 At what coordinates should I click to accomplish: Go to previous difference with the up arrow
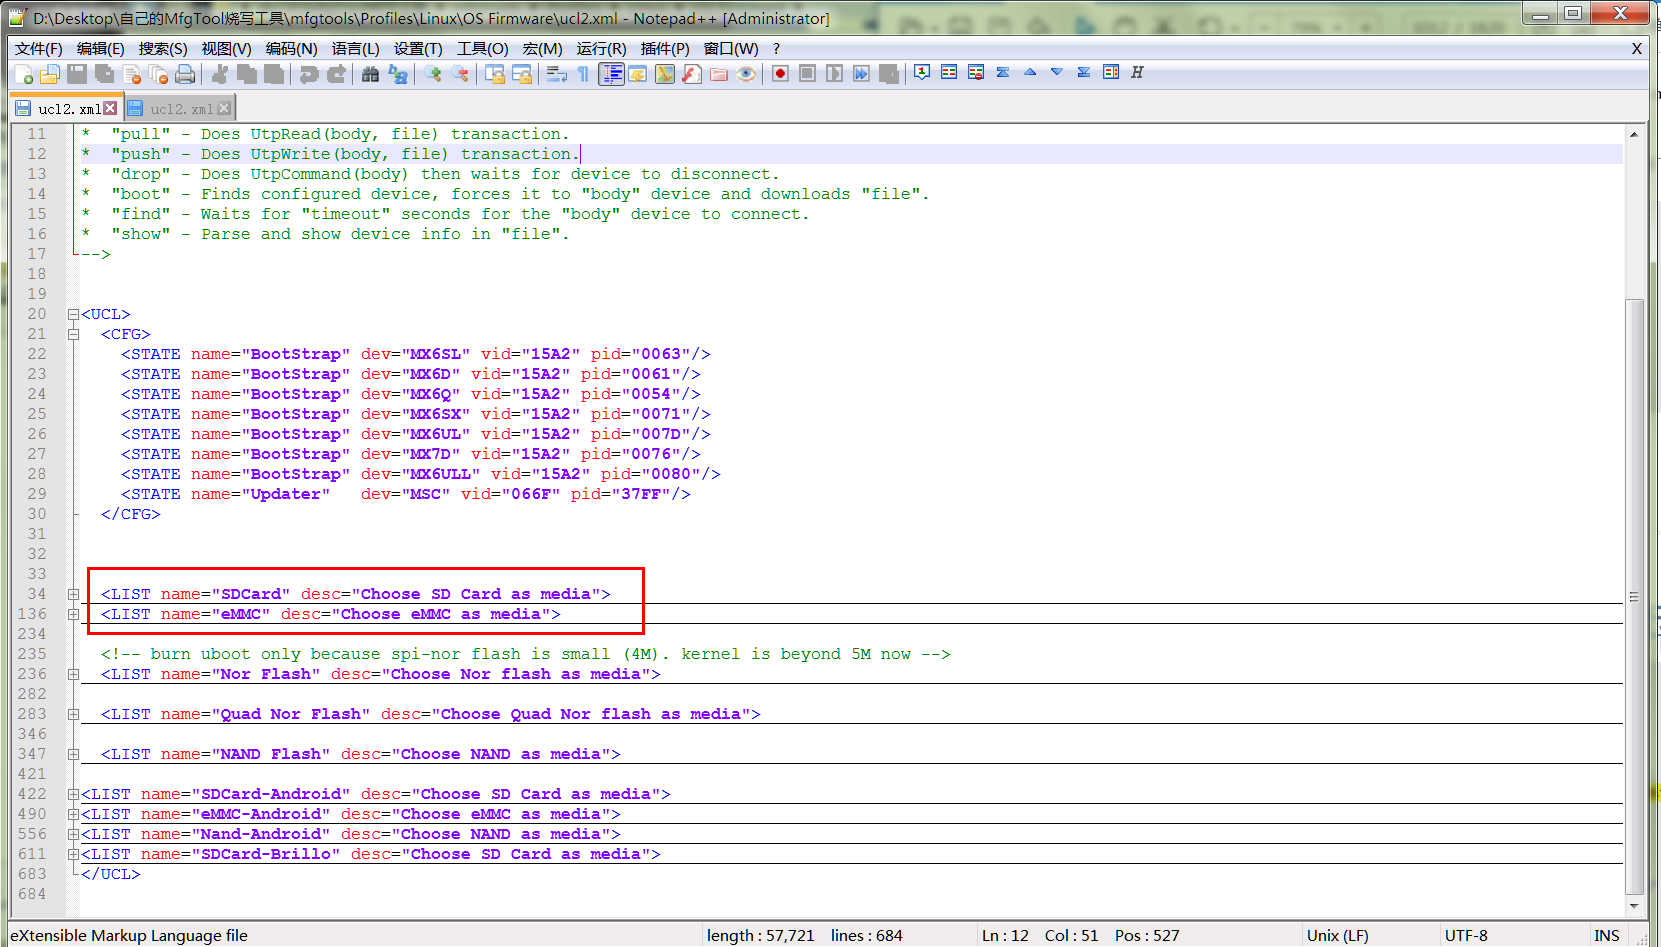coord(1030,72)
